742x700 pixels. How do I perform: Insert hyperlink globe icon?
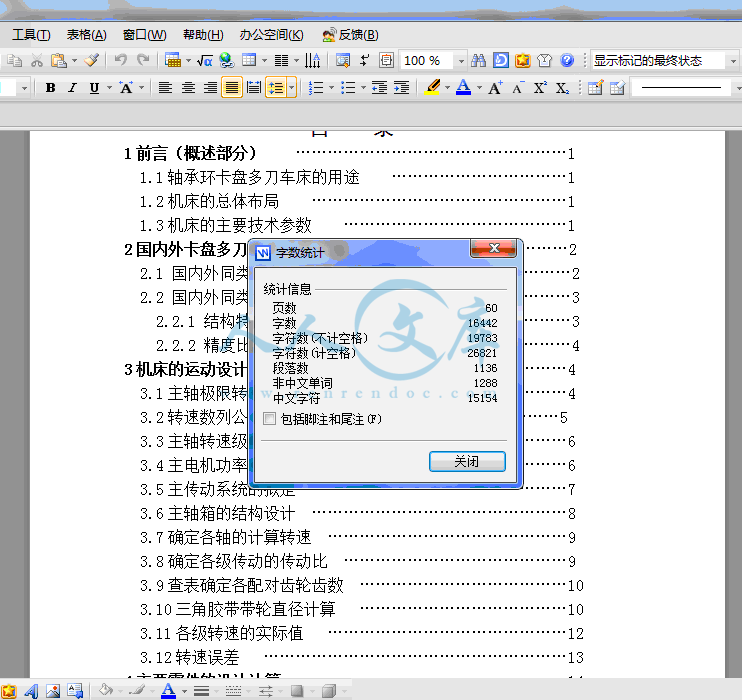pyautogui.click(x=227, y=60)
